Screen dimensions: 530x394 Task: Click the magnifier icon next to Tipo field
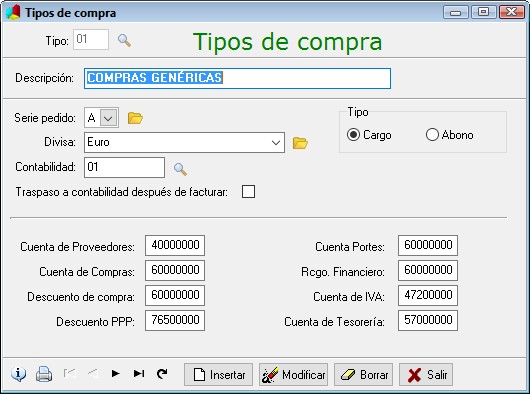point(124,41)
